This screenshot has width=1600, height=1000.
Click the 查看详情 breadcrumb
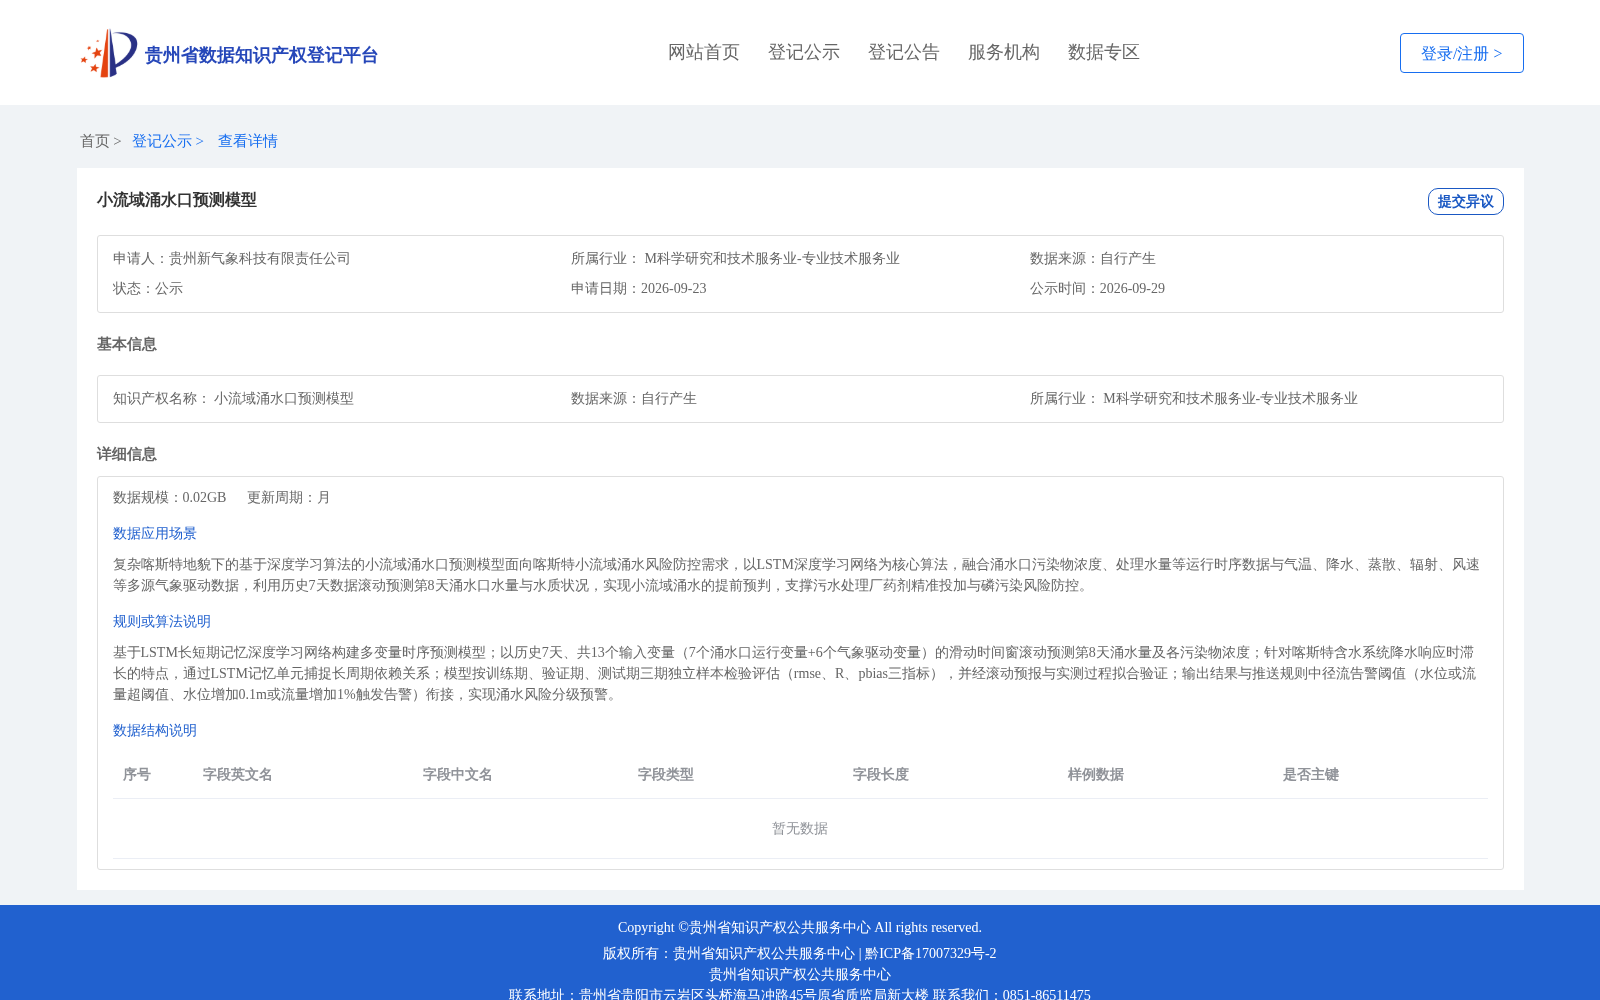point(248,141)
